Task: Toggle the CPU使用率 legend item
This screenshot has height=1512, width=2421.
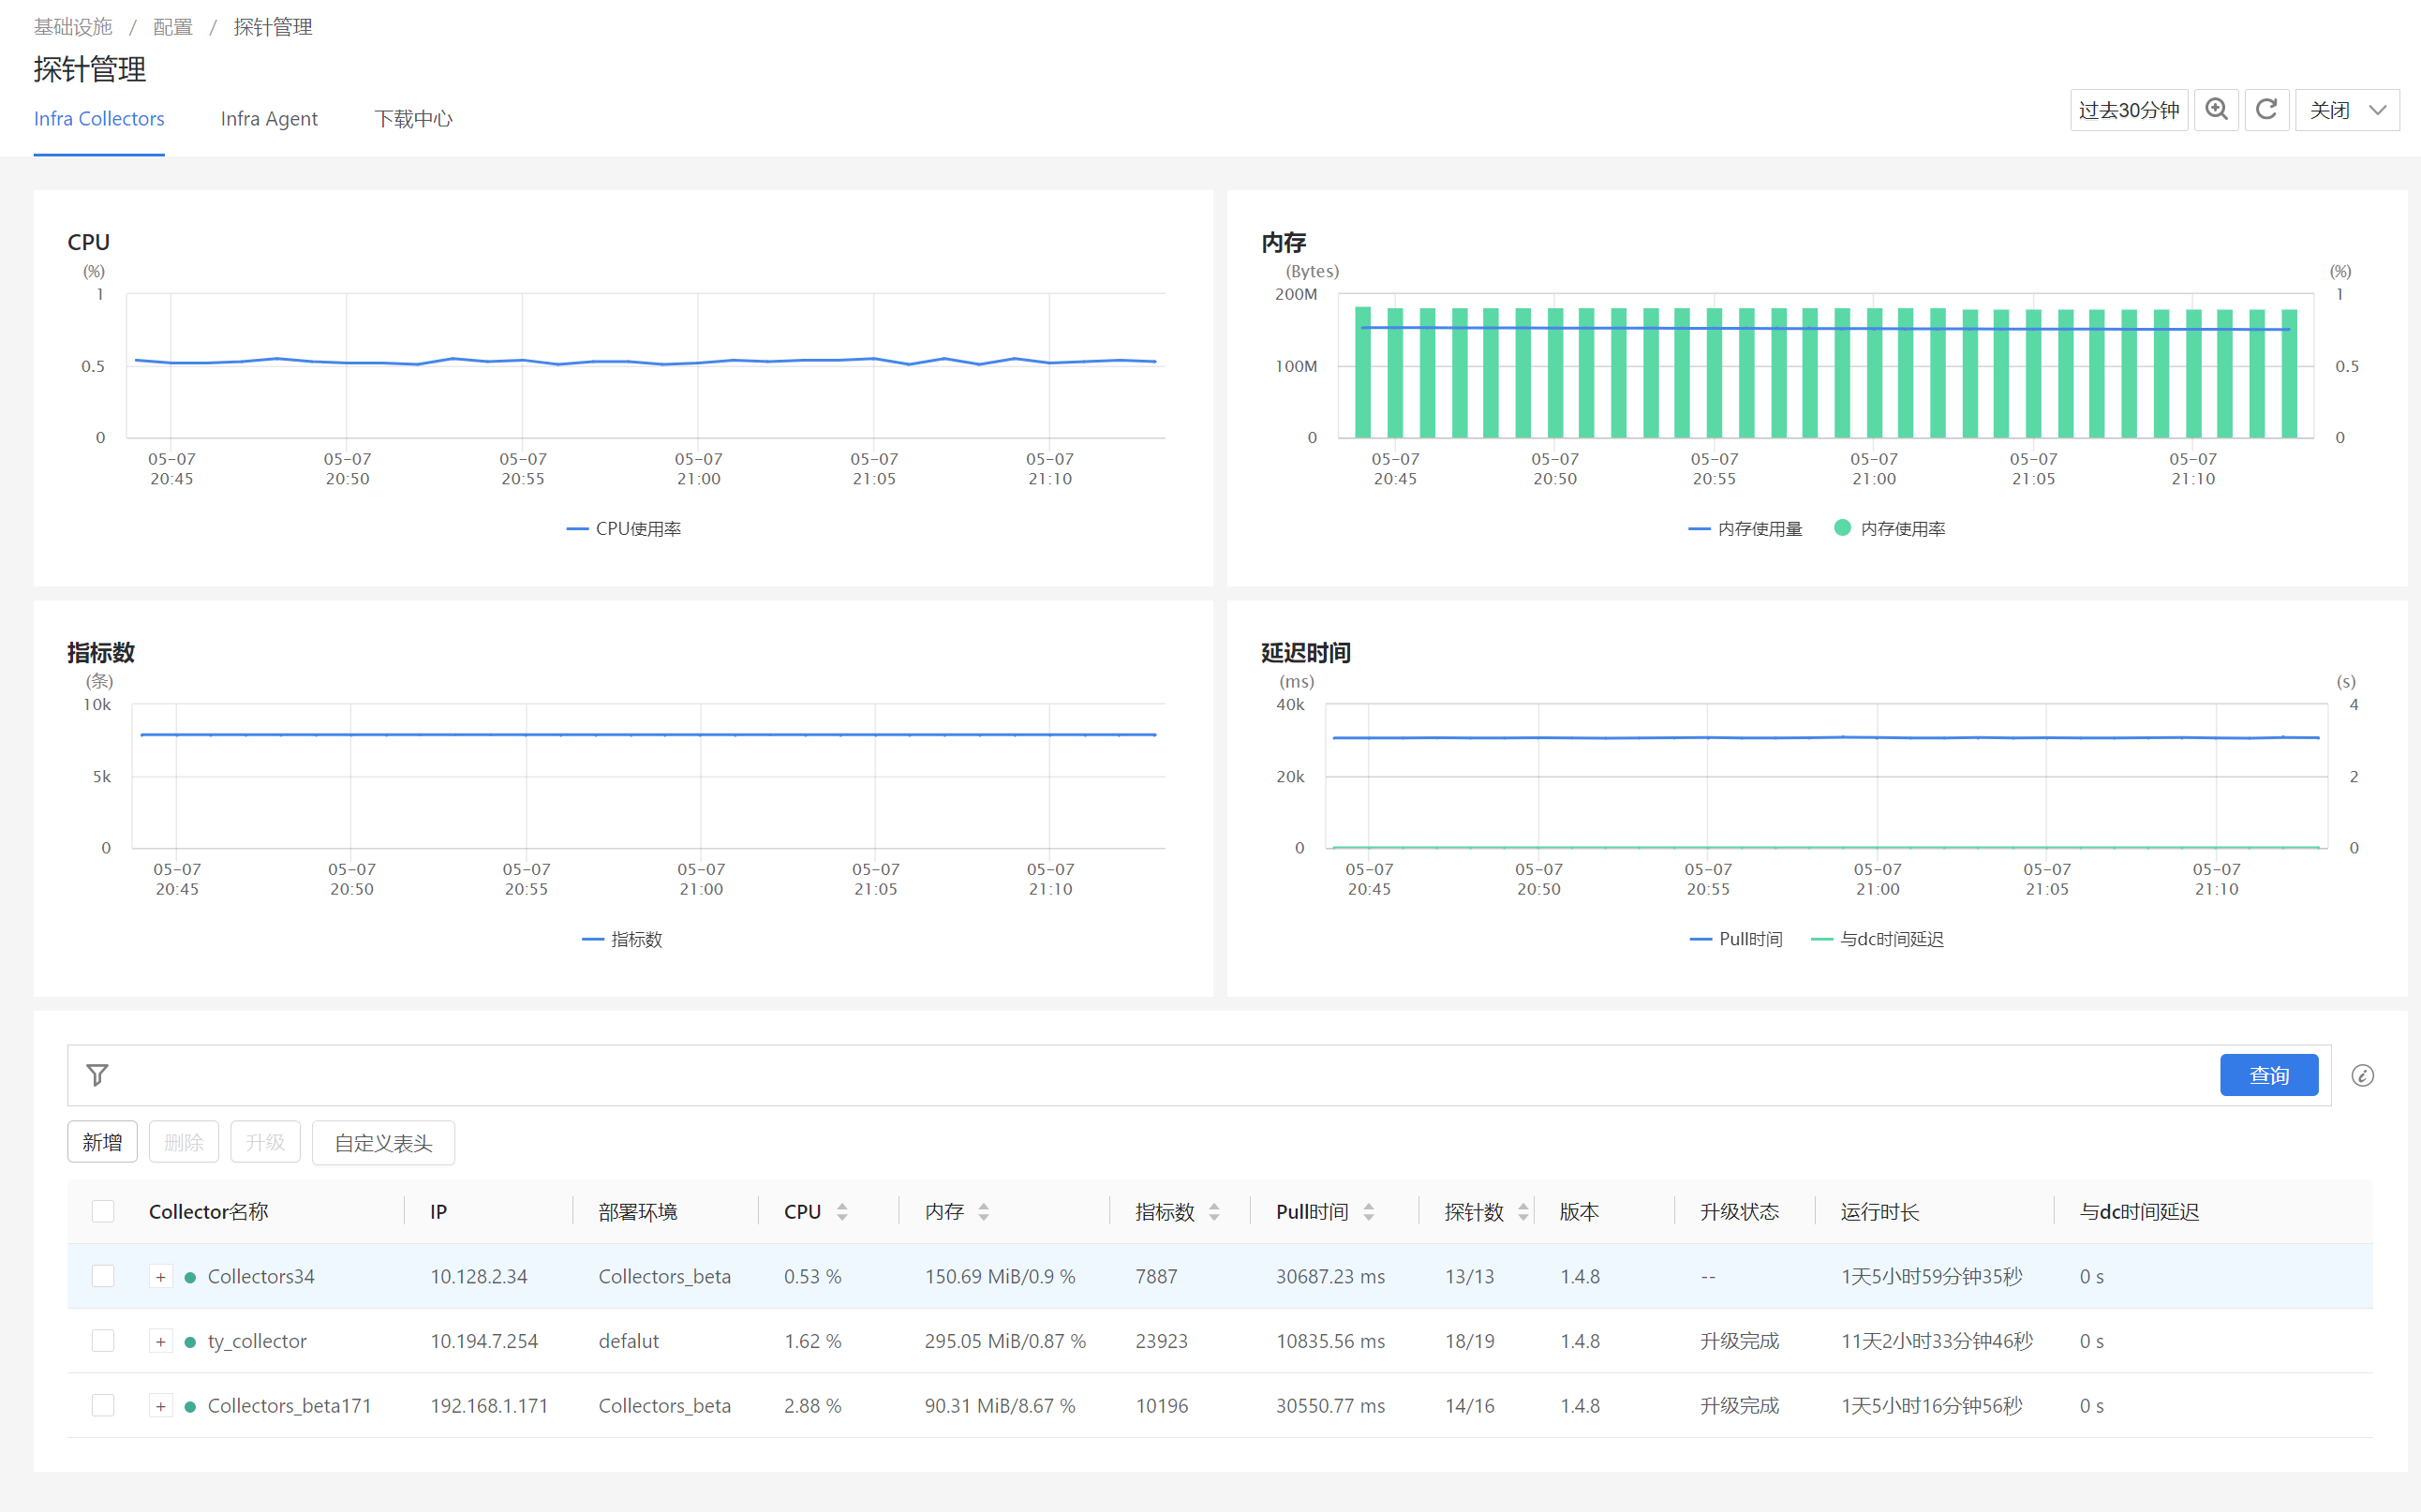Action: click(x=624, y=529)
